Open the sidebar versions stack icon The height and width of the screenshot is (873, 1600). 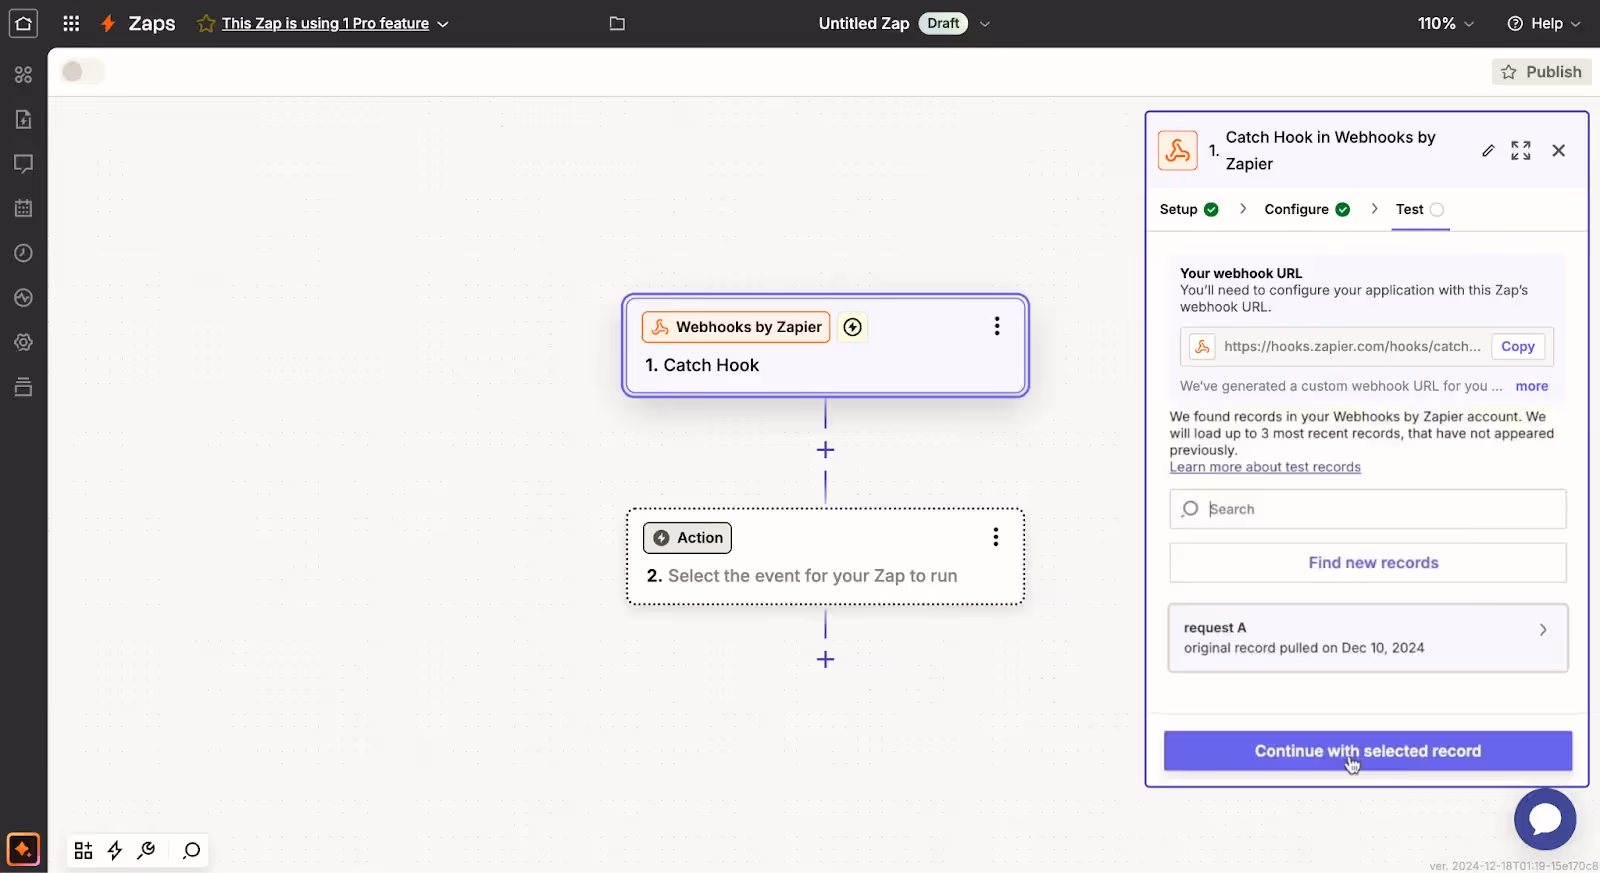23,387
